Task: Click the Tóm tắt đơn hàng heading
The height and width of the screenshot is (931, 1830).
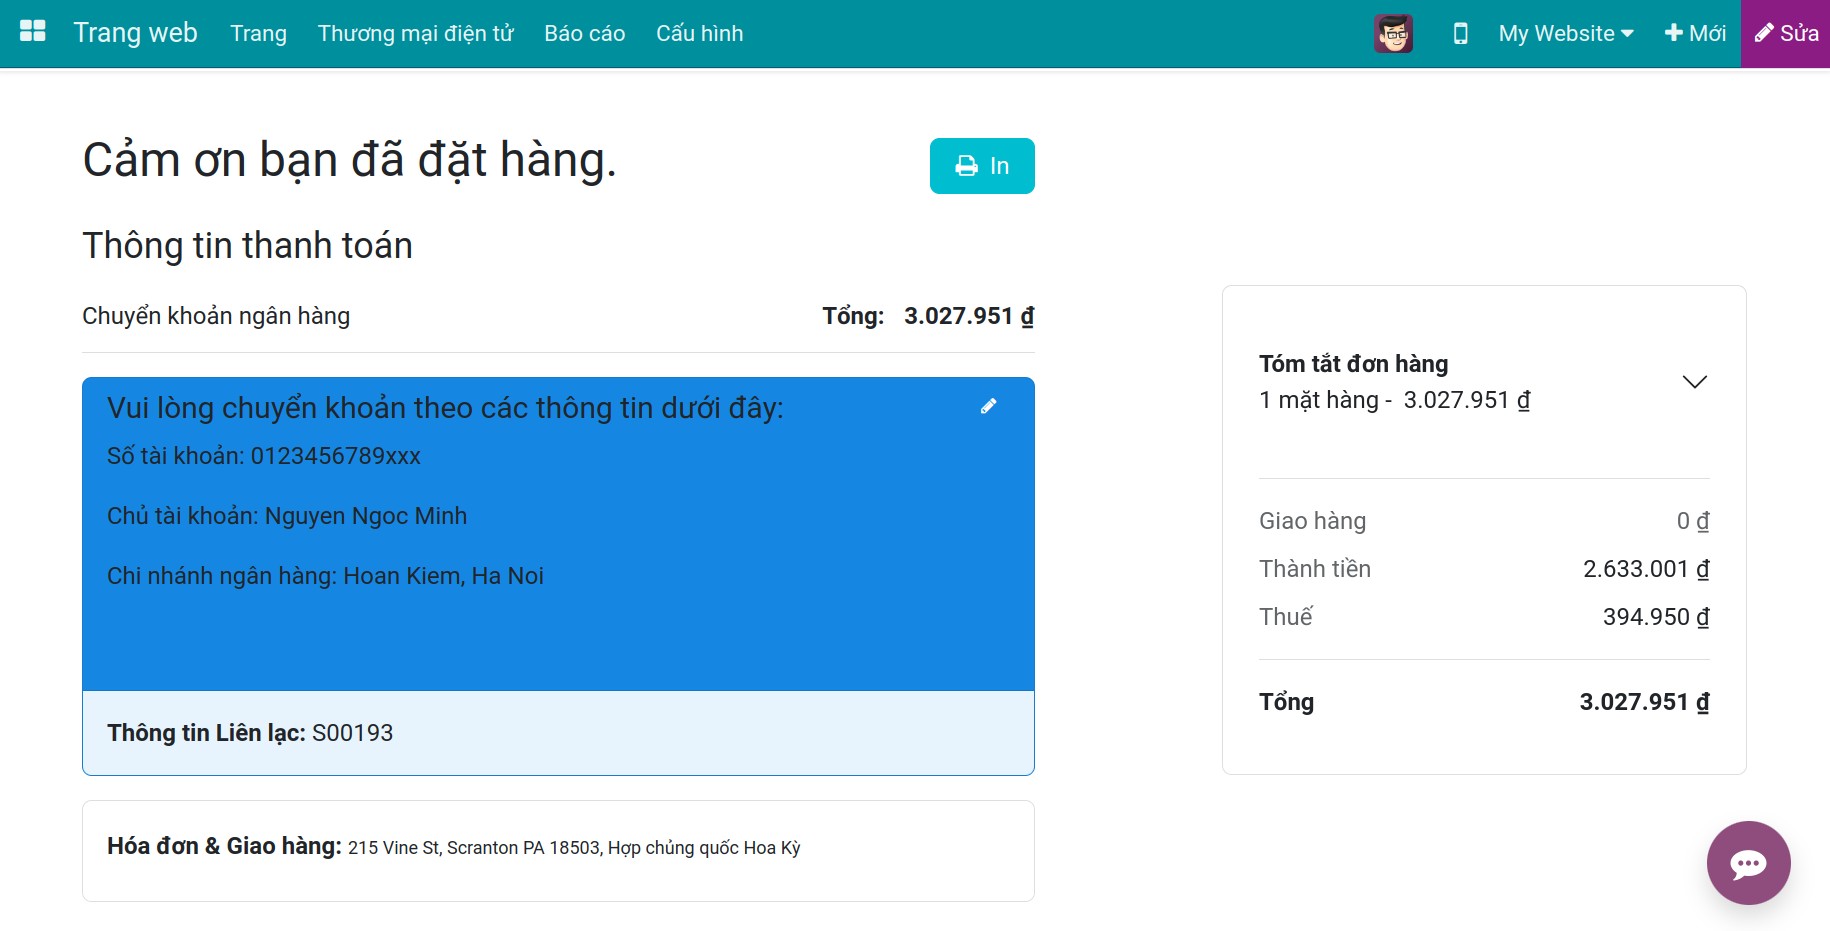Action: pos(1353,364)
